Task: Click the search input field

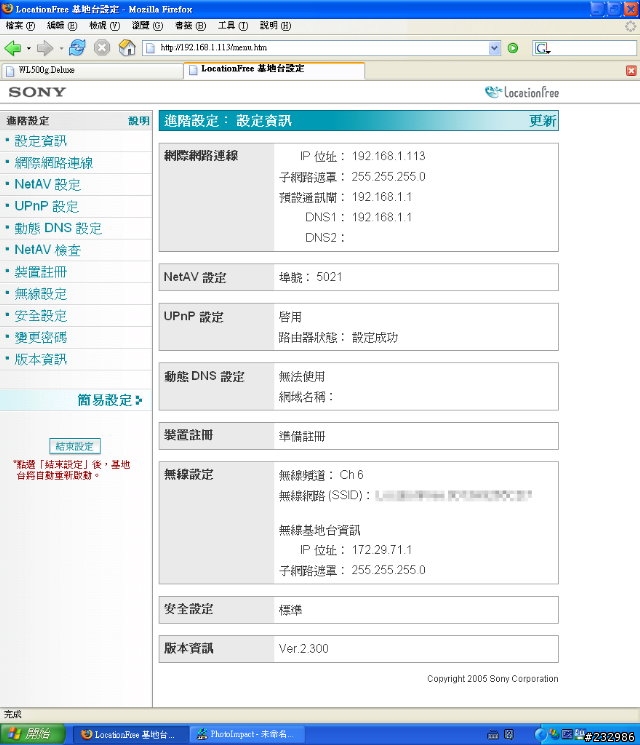Action: [x=594, y=48]
